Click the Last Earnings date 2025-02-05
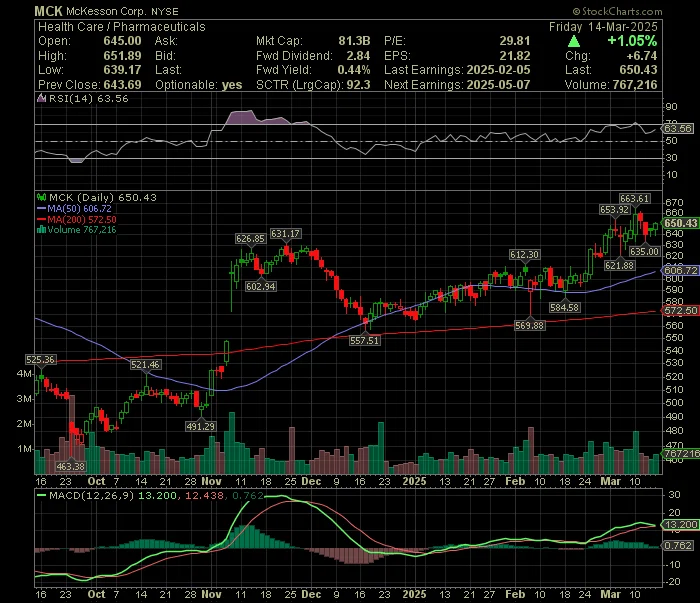Screen dimensions: 700x603 pos(498,70)
